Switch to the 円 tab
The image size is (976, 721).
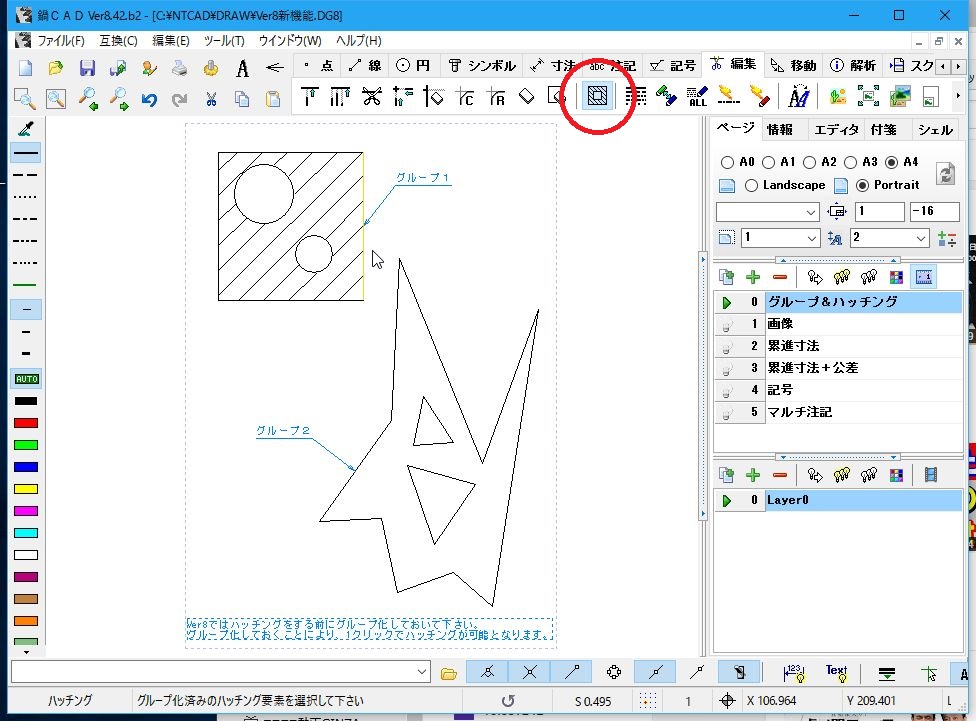(413, 65)
